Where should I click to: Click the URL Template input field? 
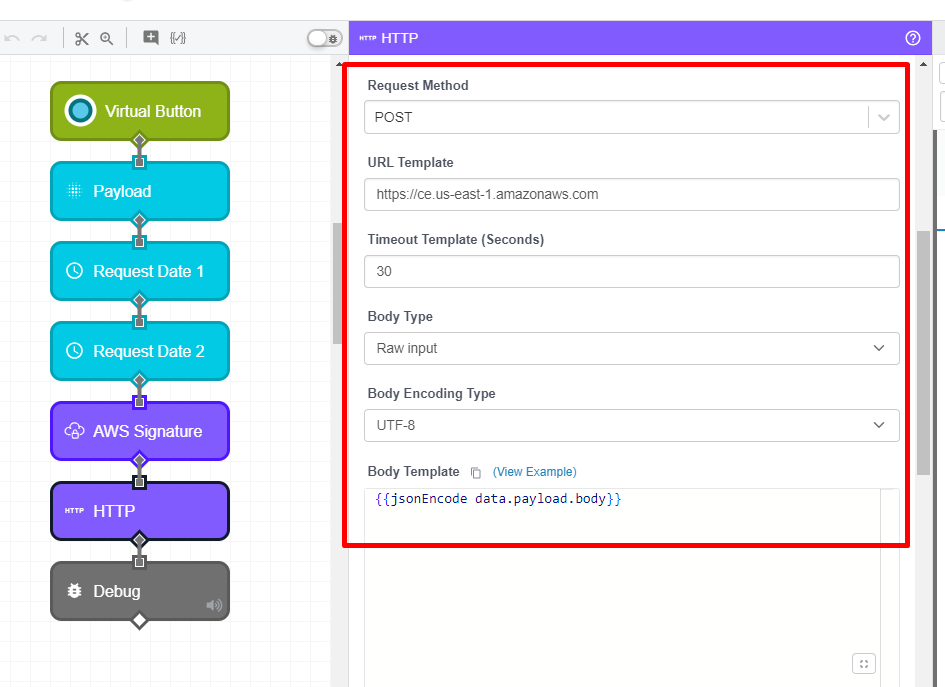632,194
